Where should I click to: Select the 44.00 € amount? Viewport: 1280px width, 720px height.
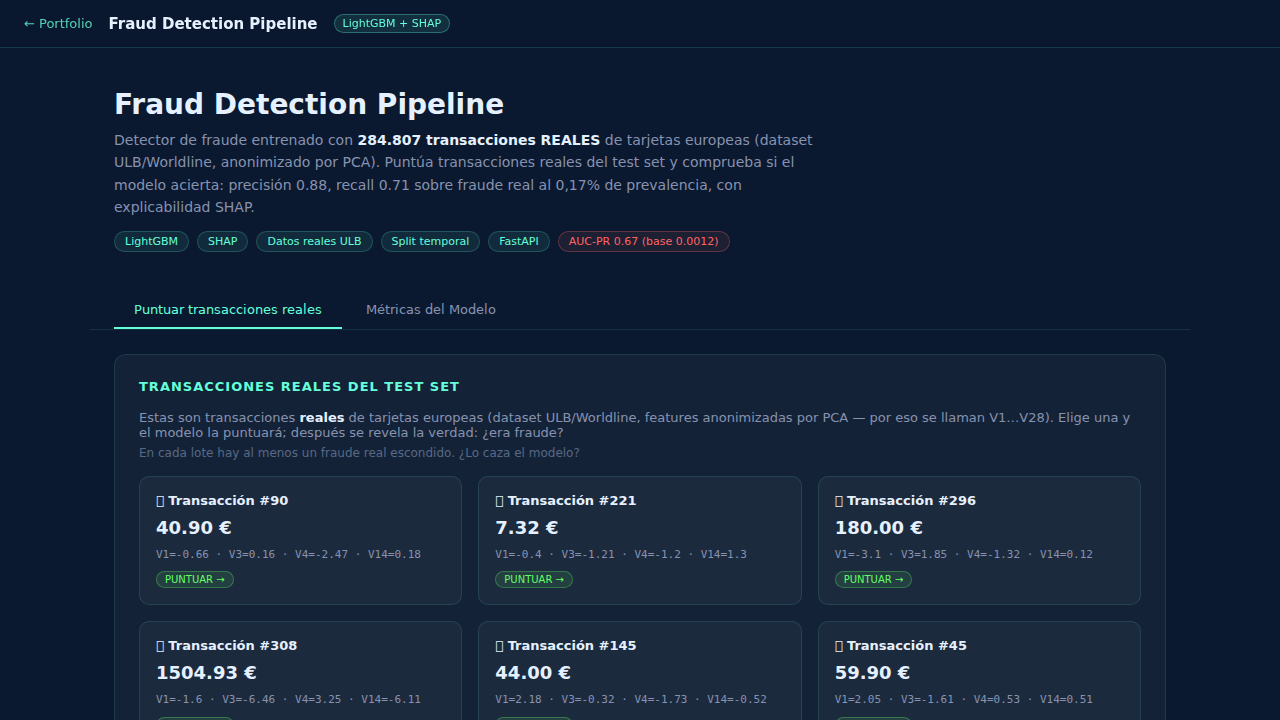pyautogui.click(x=533, y=673)
